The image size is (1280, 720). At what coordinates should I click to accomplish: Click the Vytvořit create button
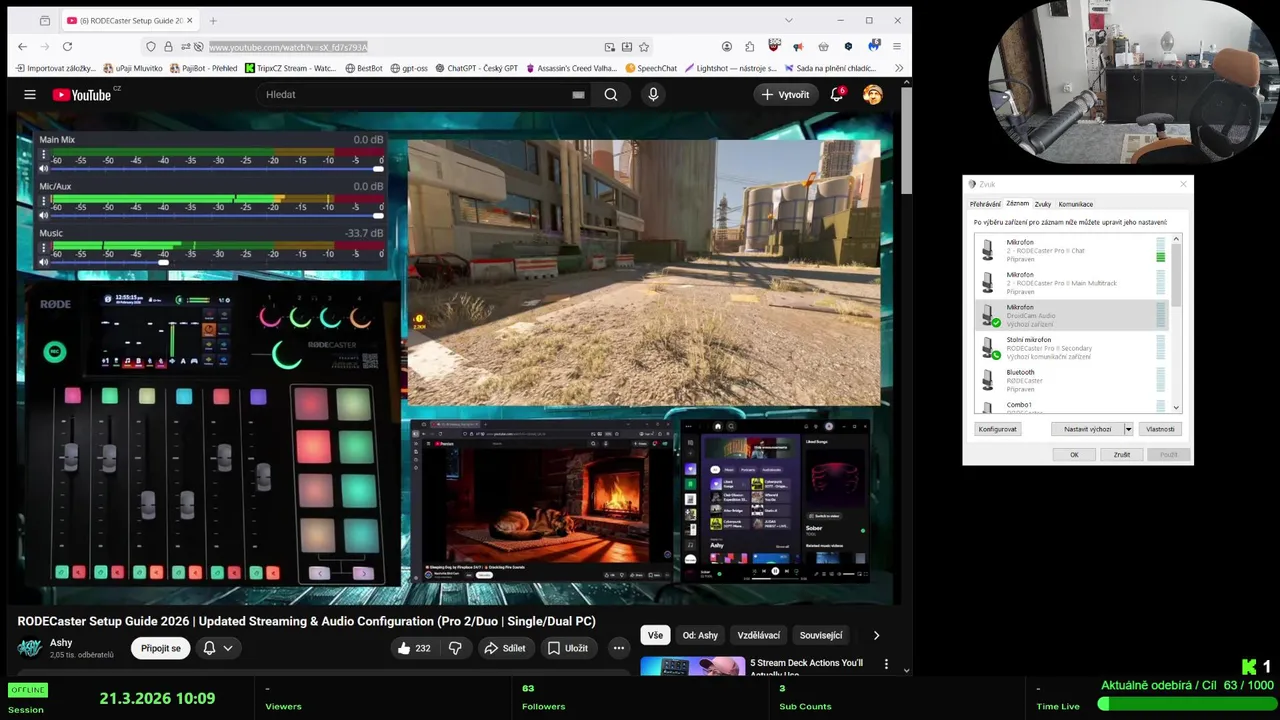pos(786,94)
